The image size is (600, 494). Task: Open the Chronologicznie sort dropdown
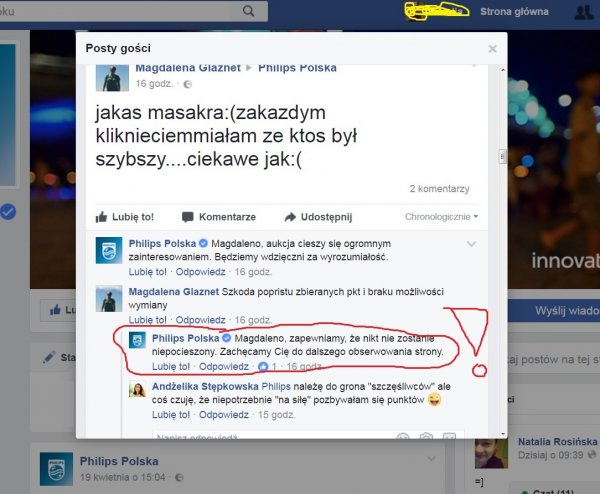(442, 217)
